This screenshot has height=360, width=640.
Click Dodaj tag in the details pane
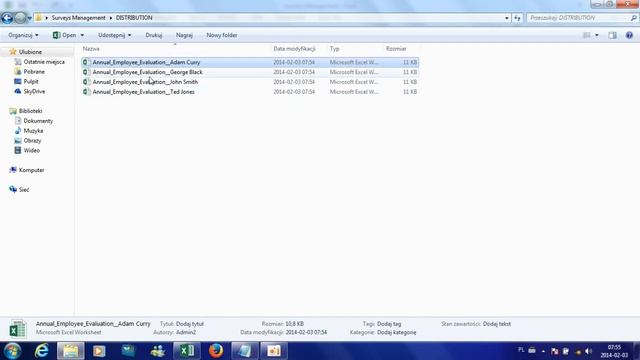389,324
